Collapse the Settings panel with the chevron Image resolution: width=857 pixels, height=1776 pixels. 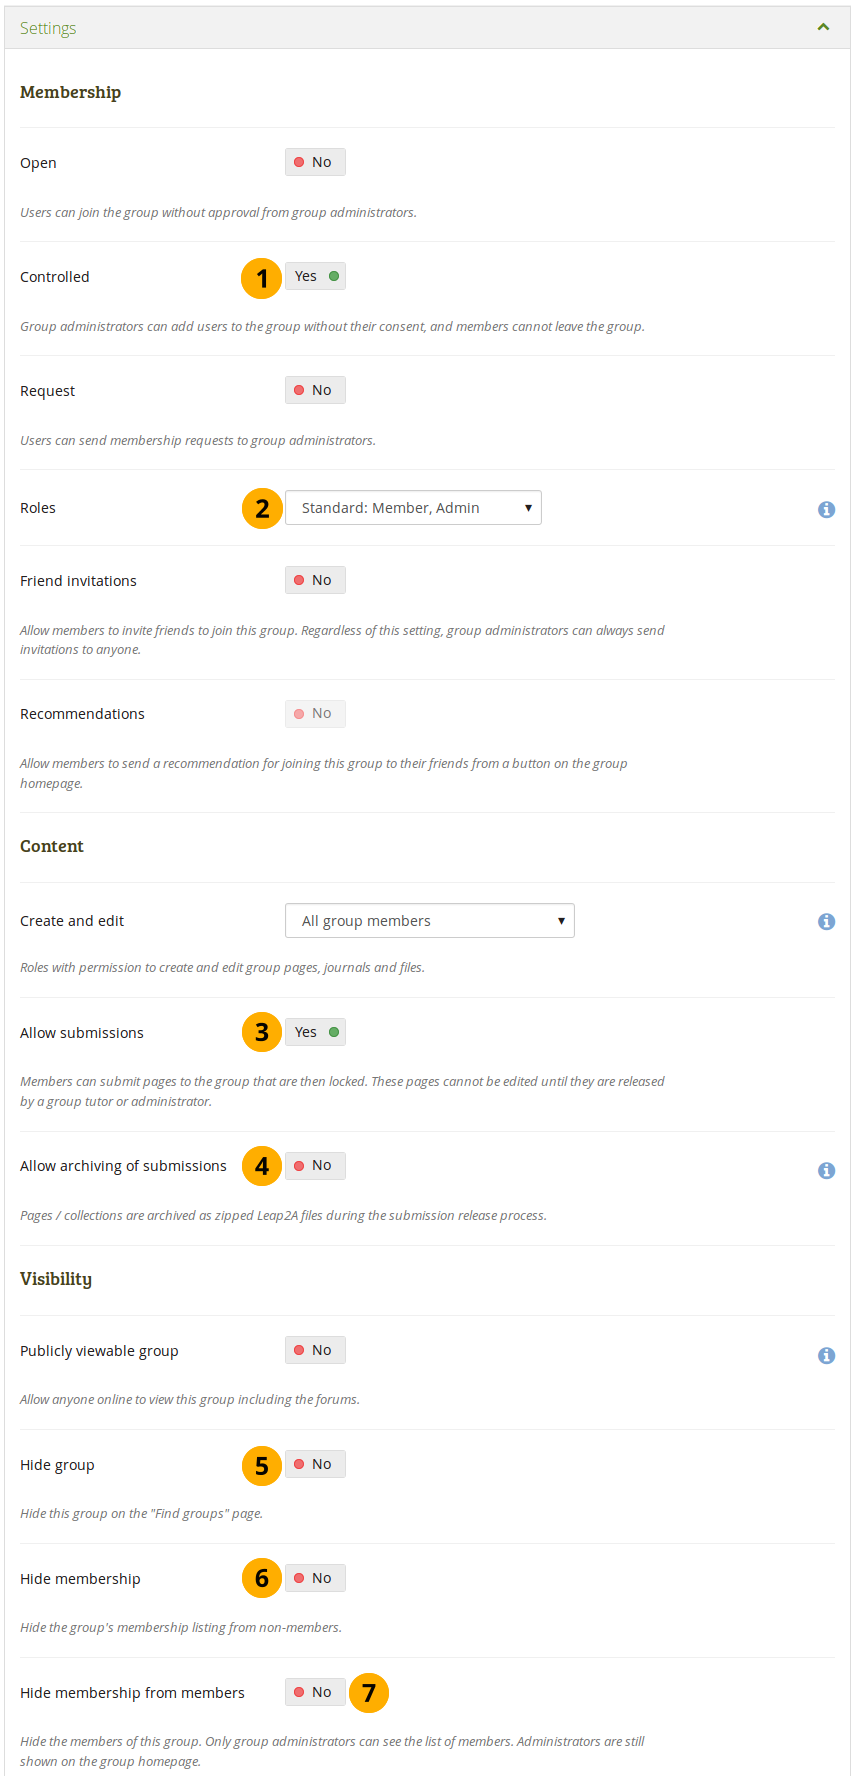(x=823, y=27)
